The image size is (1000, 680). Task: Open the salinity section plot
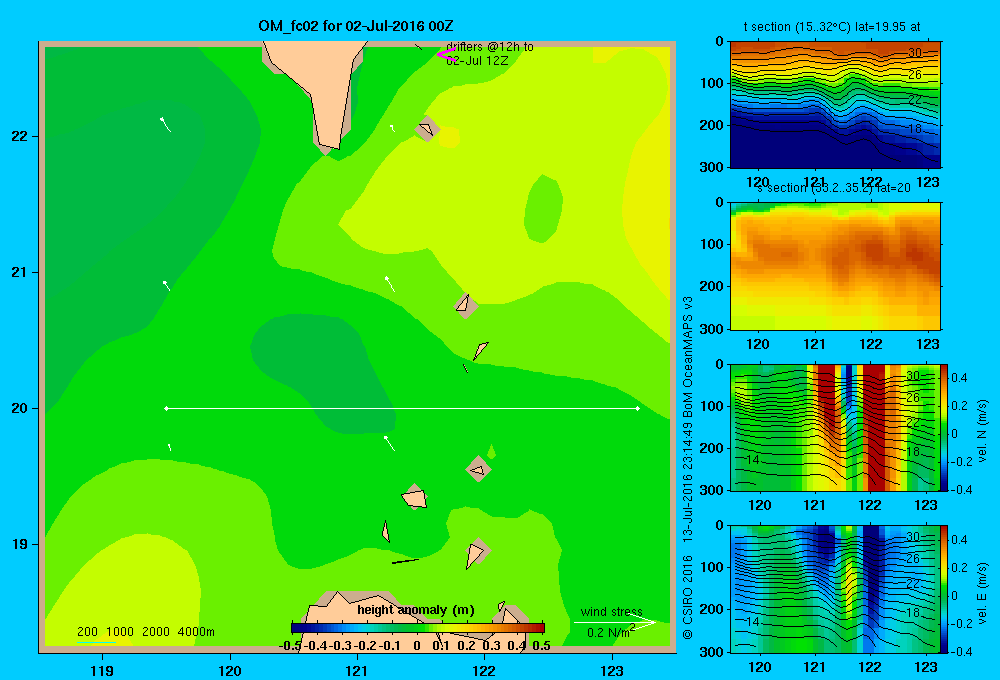(x=835, y=266)
